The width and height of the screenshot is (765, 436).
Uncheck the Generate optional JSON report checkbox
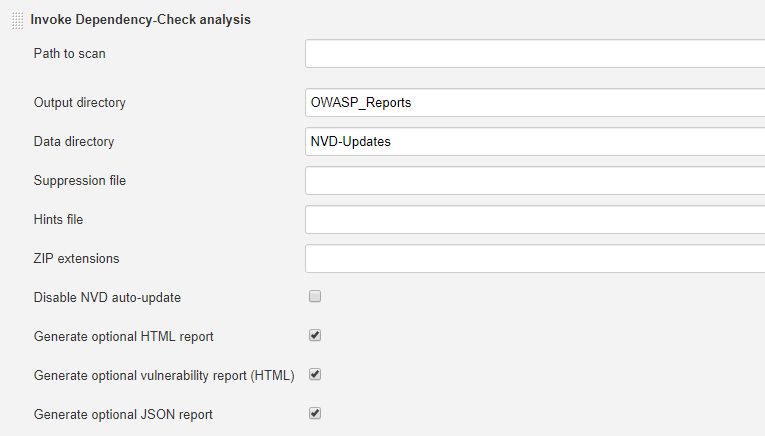coord(315,414)
